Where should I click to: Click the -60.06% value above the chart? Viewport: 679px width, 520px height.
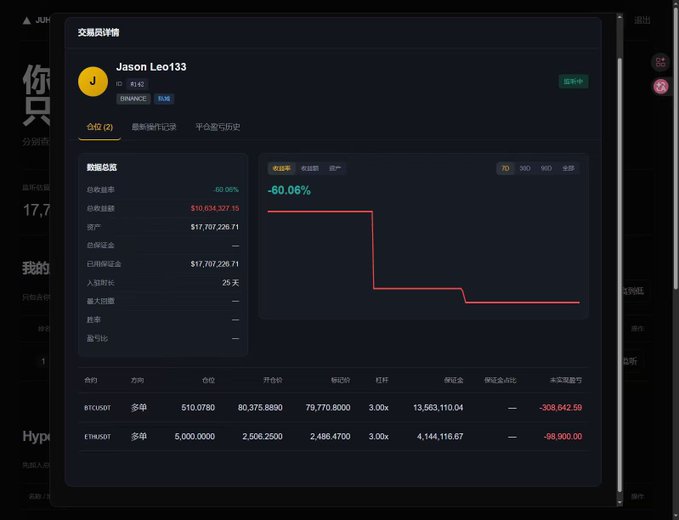pos(289,191)
